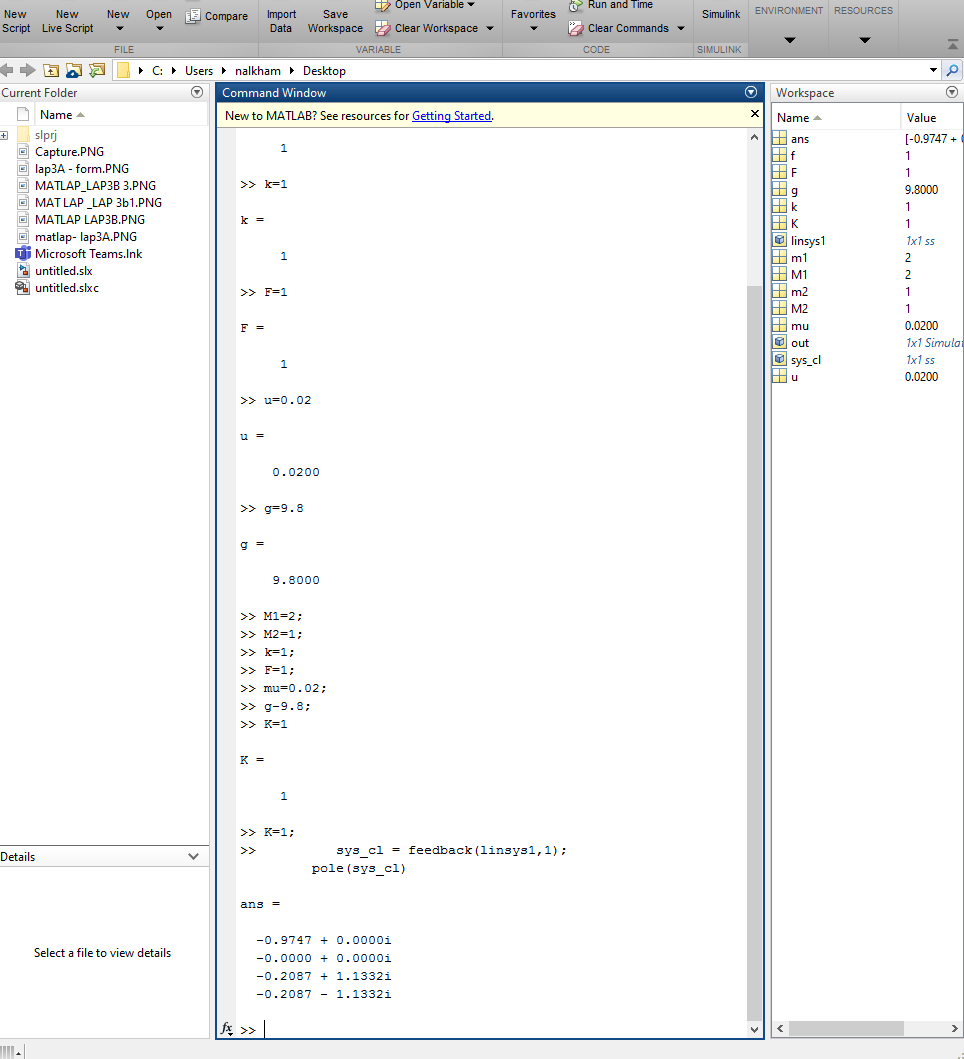This screenshot has height=1059, width=964.
Task: Expand the slprj folder tree node
Action: click(4, 136)
